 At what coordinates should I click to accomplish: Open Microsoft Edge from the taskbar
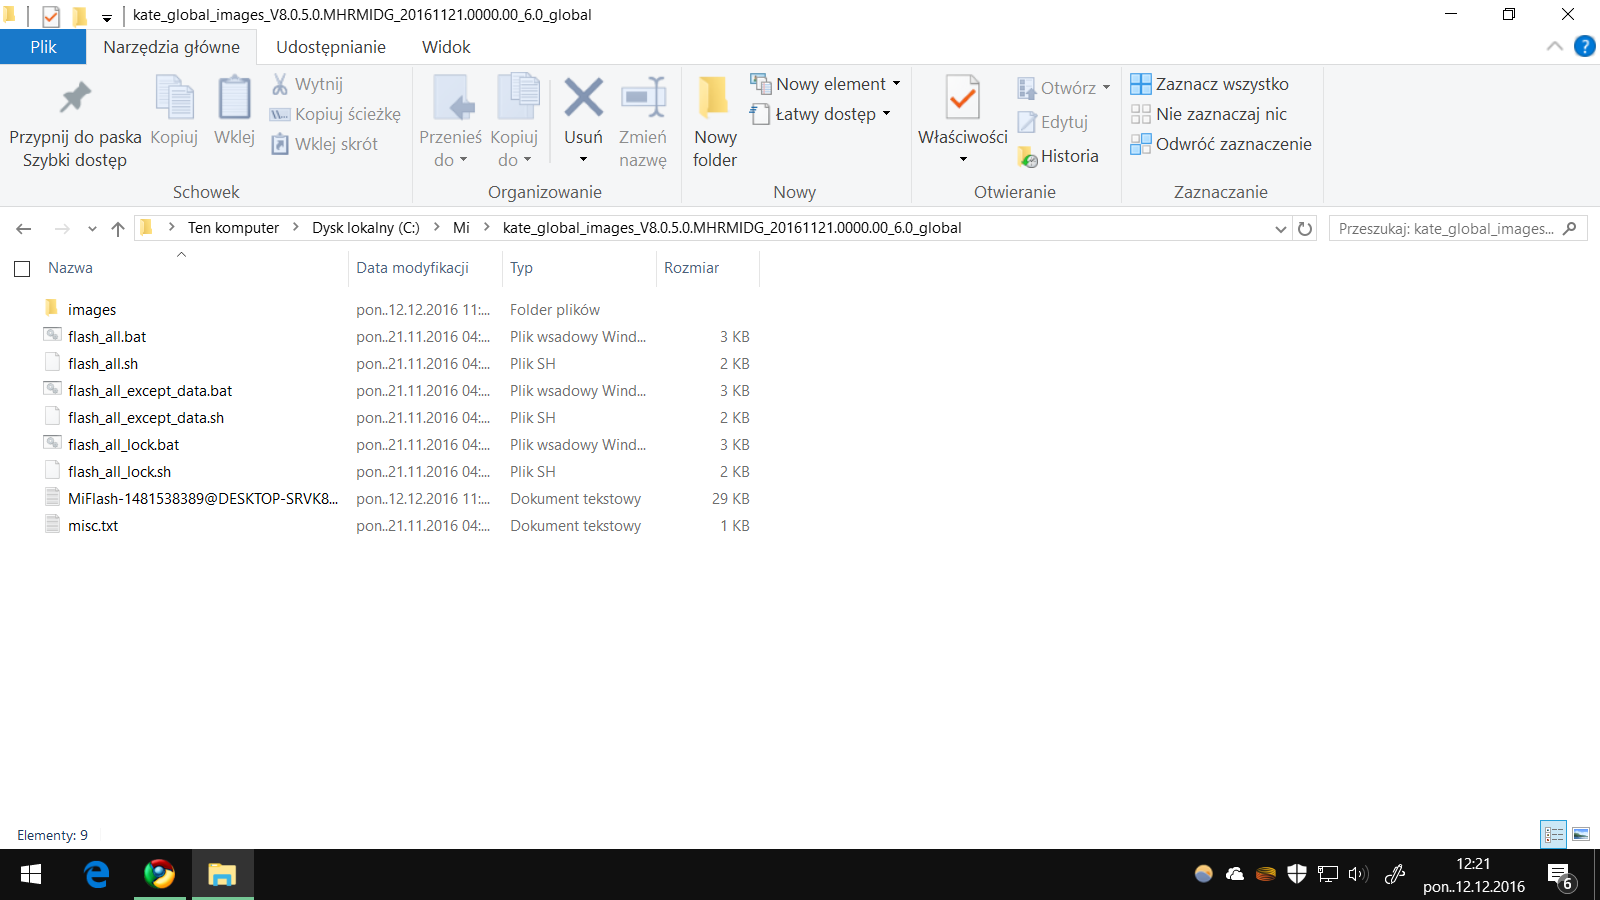pos(97,875)
